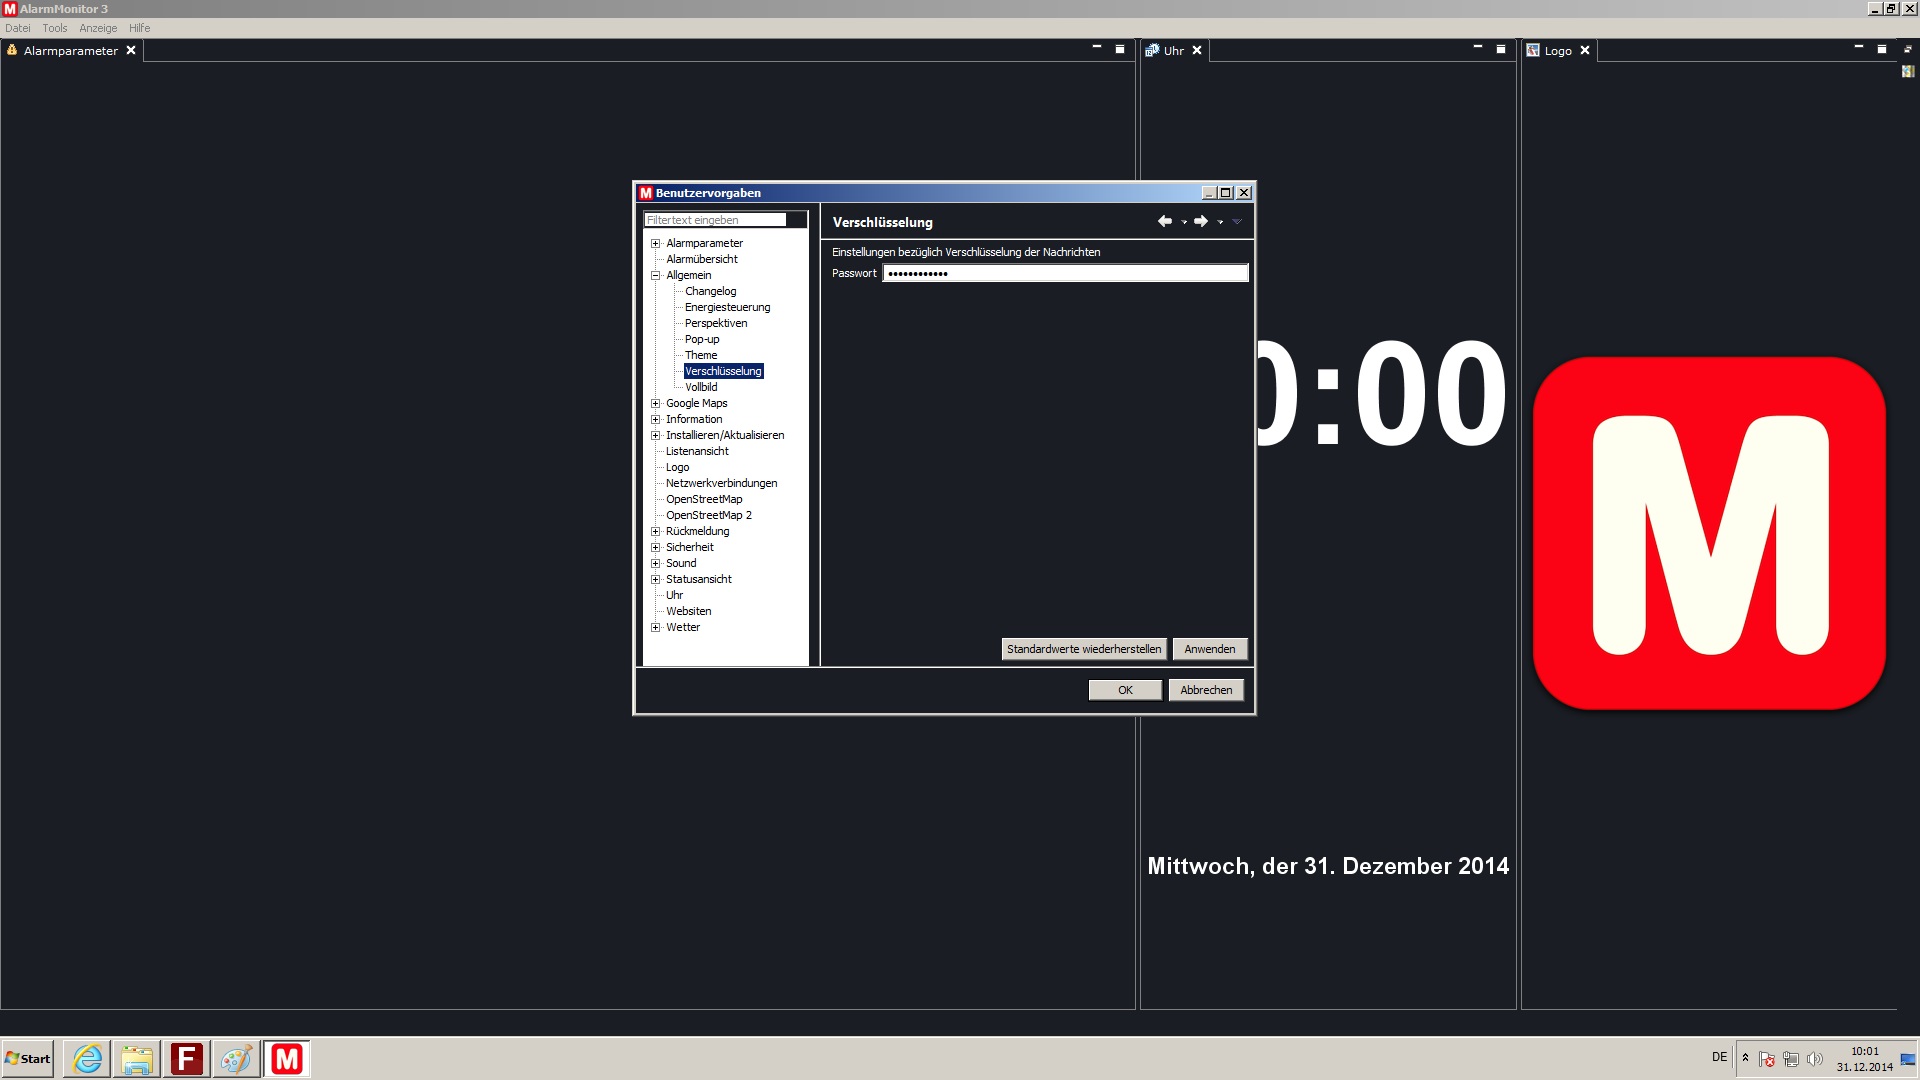Viewport: 1920px width, 1080px height.
Task: Open the back history dropdown arrow
Action: pyautogui.click(x=1184, y=222)
